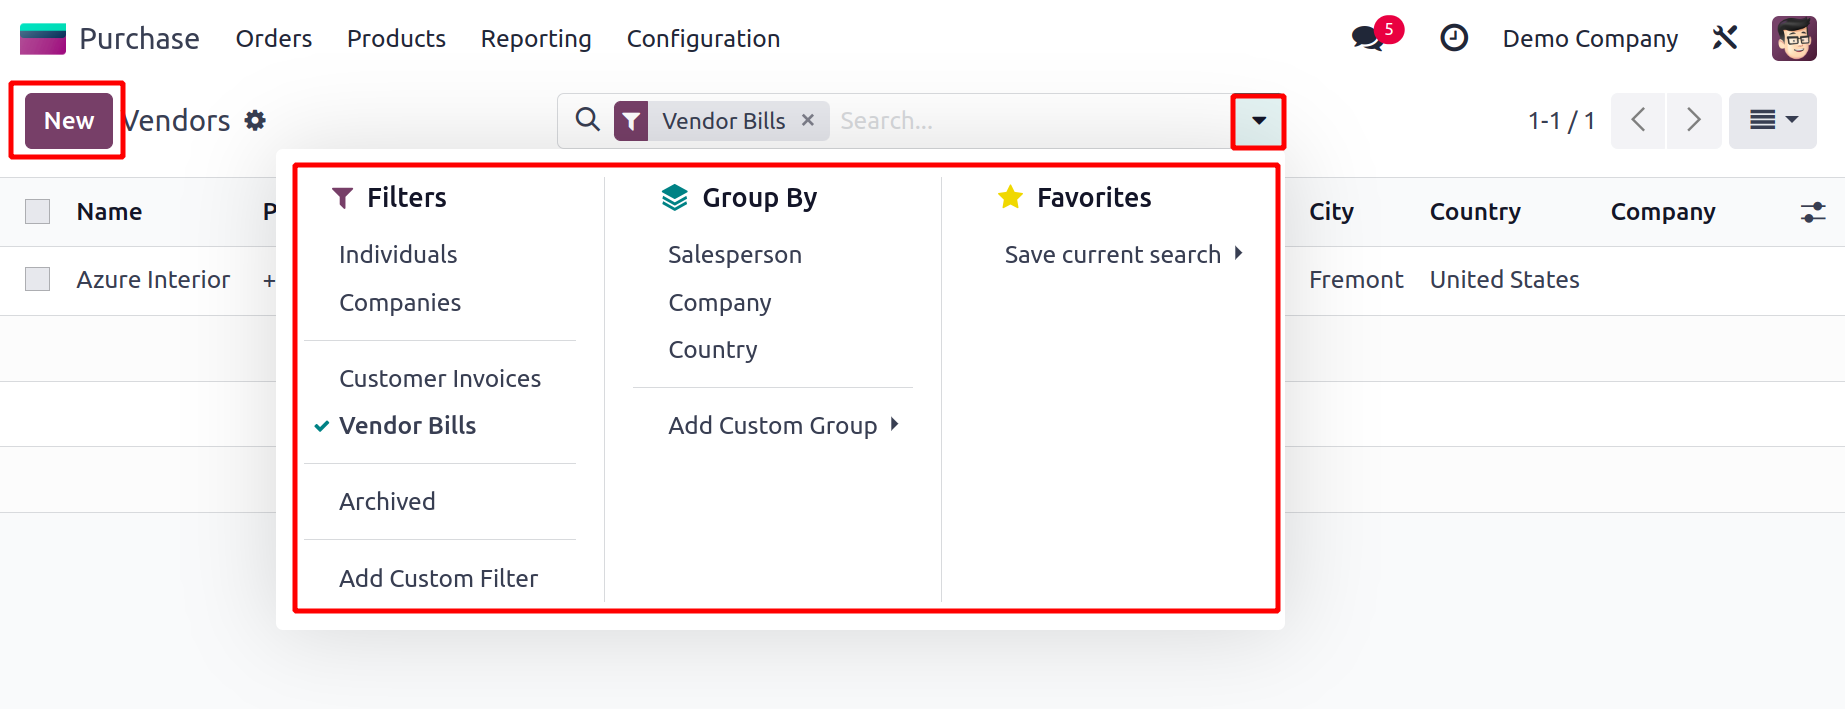Viewport: 1845px width, 709px height.
Task: Toggle the search options dropdown arrow
Action: 1258,121
